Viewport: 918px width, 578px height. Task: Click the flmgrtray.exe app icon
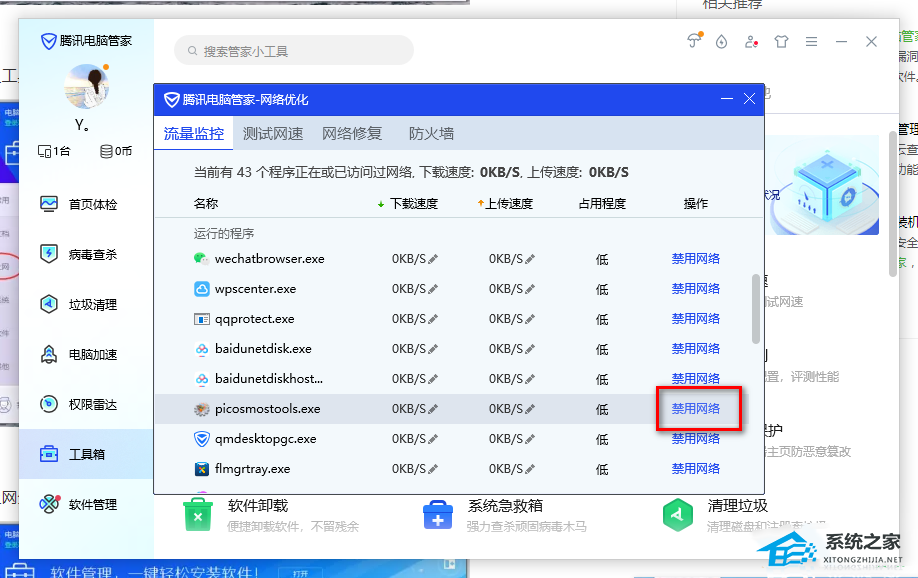tap(201, 469)
